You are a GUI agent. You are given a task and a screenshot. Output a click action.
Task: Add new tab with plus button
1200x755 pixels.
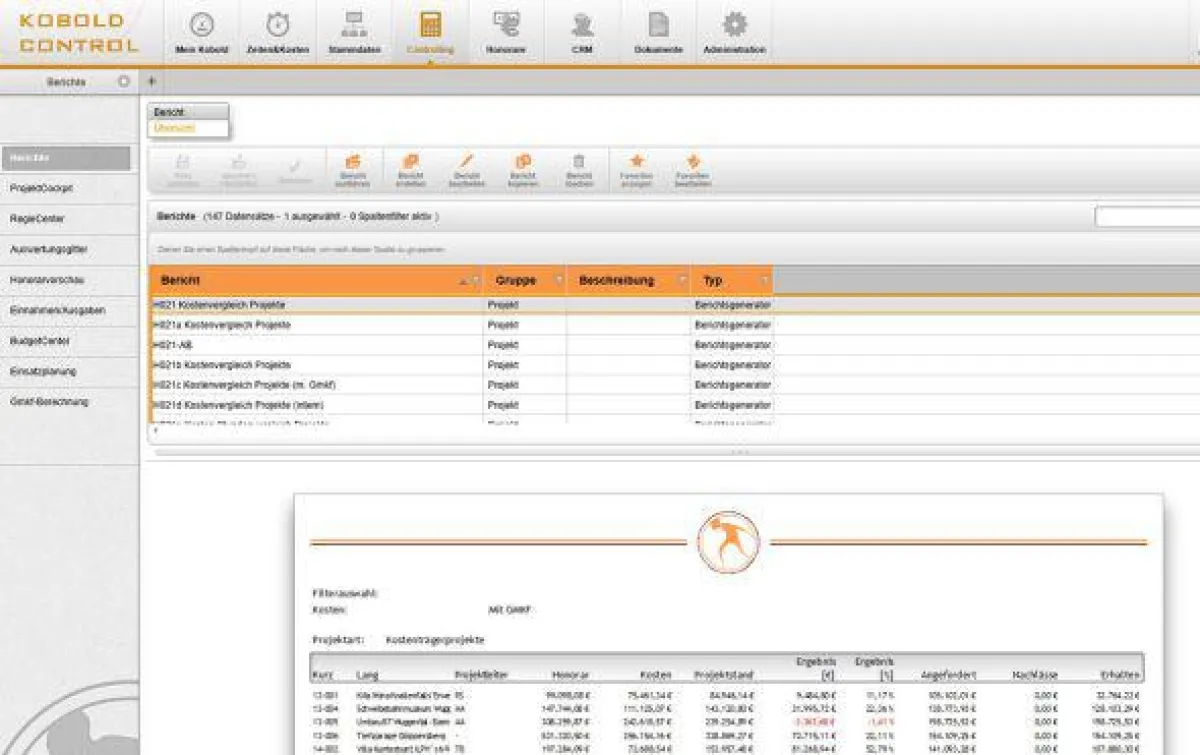tap(152, 82)
